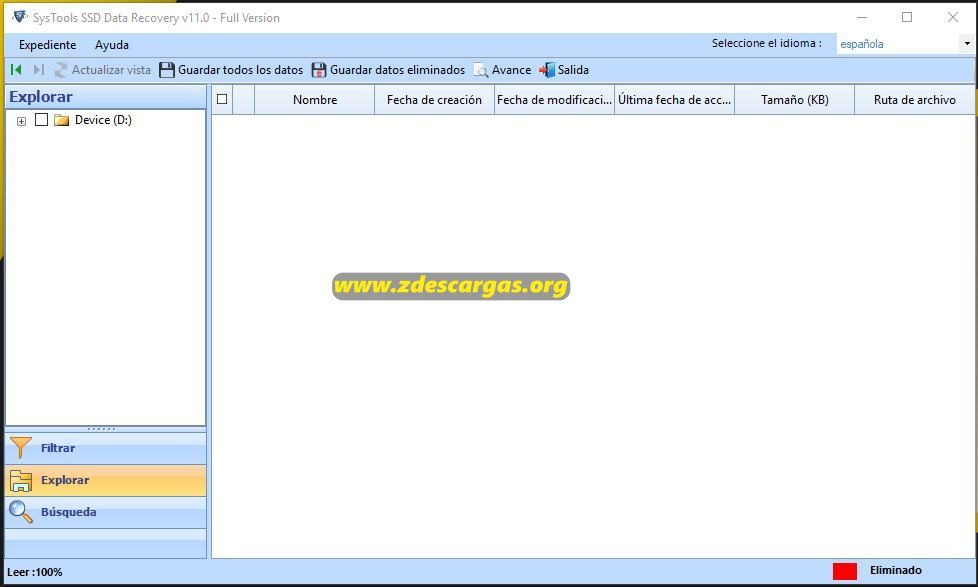The image size is (978, 587).
Task: Minimize the SysTools window
Action: 861,17
